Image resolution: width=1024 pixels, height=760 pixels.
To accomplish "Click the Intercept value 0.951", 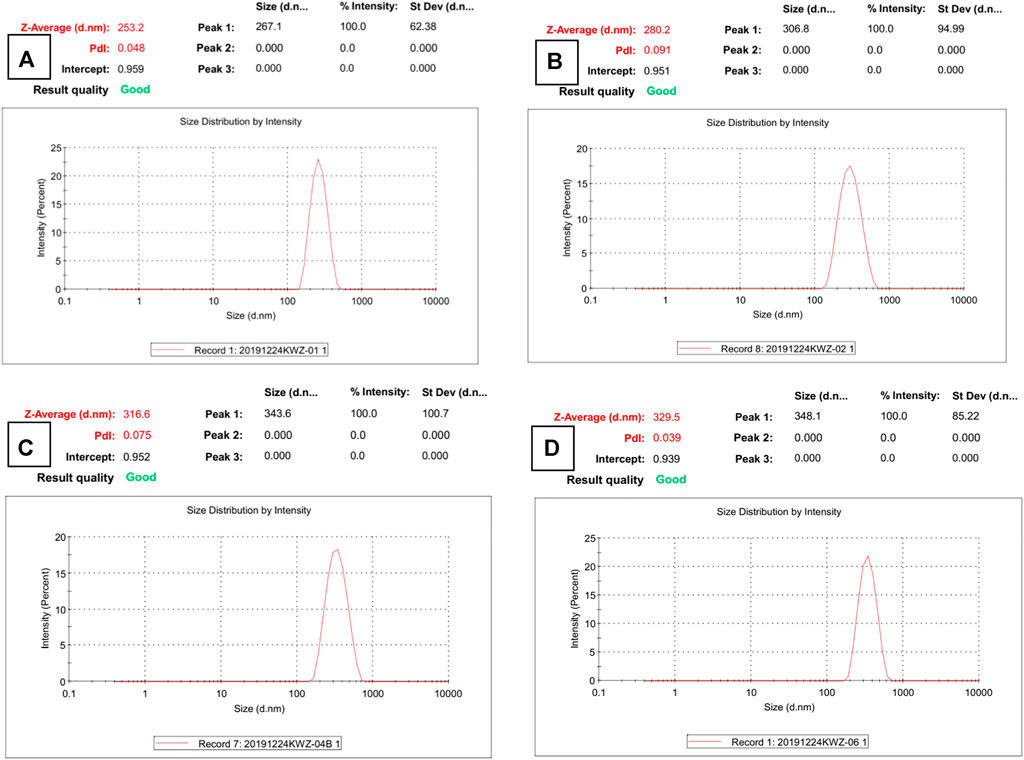I will point(657,71).
